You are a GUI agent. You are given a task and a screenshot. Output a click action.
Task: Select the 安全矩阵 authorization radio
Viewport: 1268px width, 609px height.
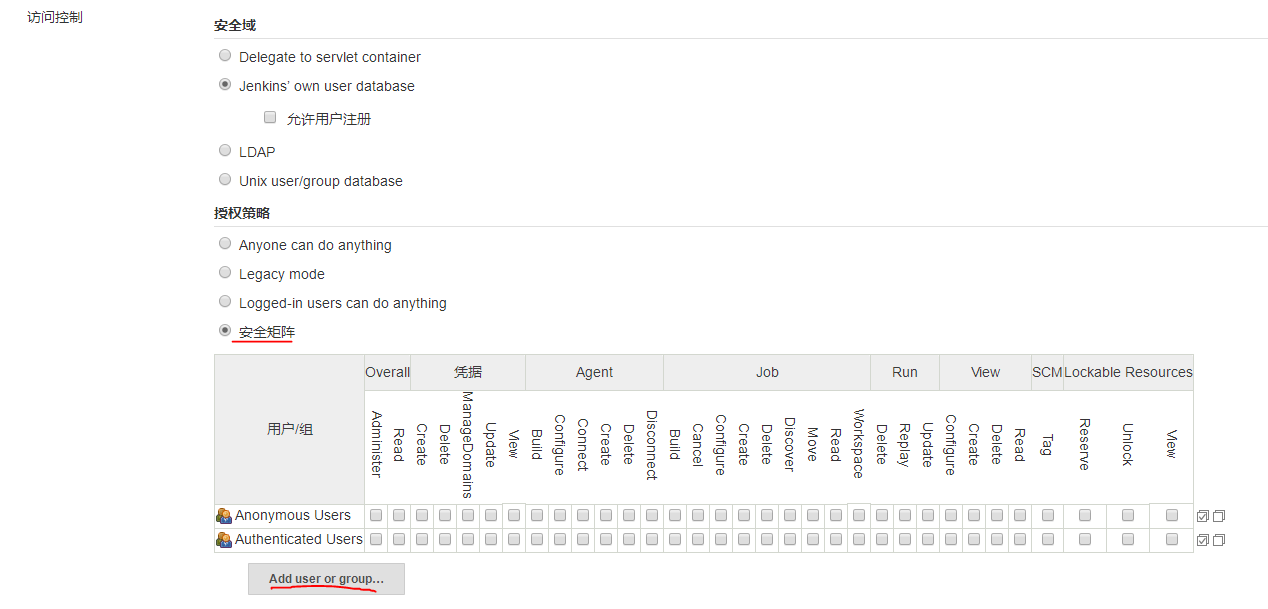click(x=225, y=331)
